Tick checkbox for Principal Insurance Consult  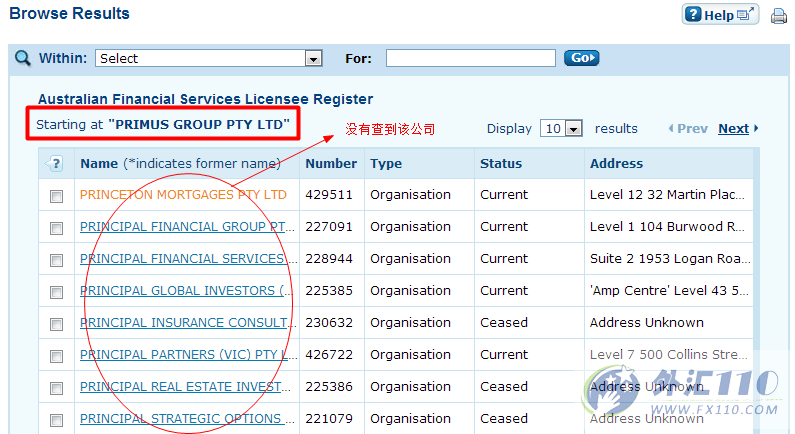(56, 324)
